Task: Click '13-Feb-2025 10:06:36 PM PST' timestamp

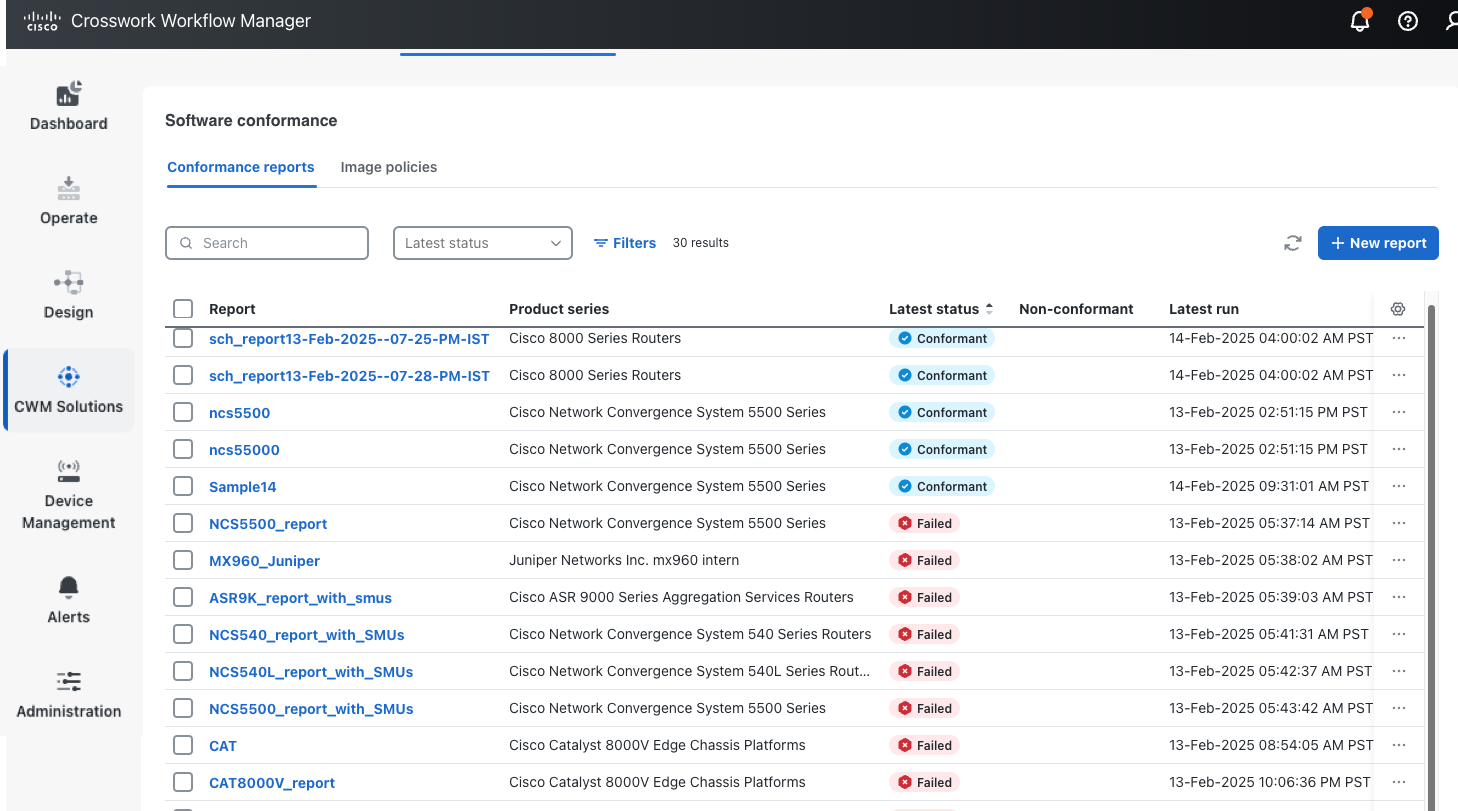Action: click(x=1270, y=782)
